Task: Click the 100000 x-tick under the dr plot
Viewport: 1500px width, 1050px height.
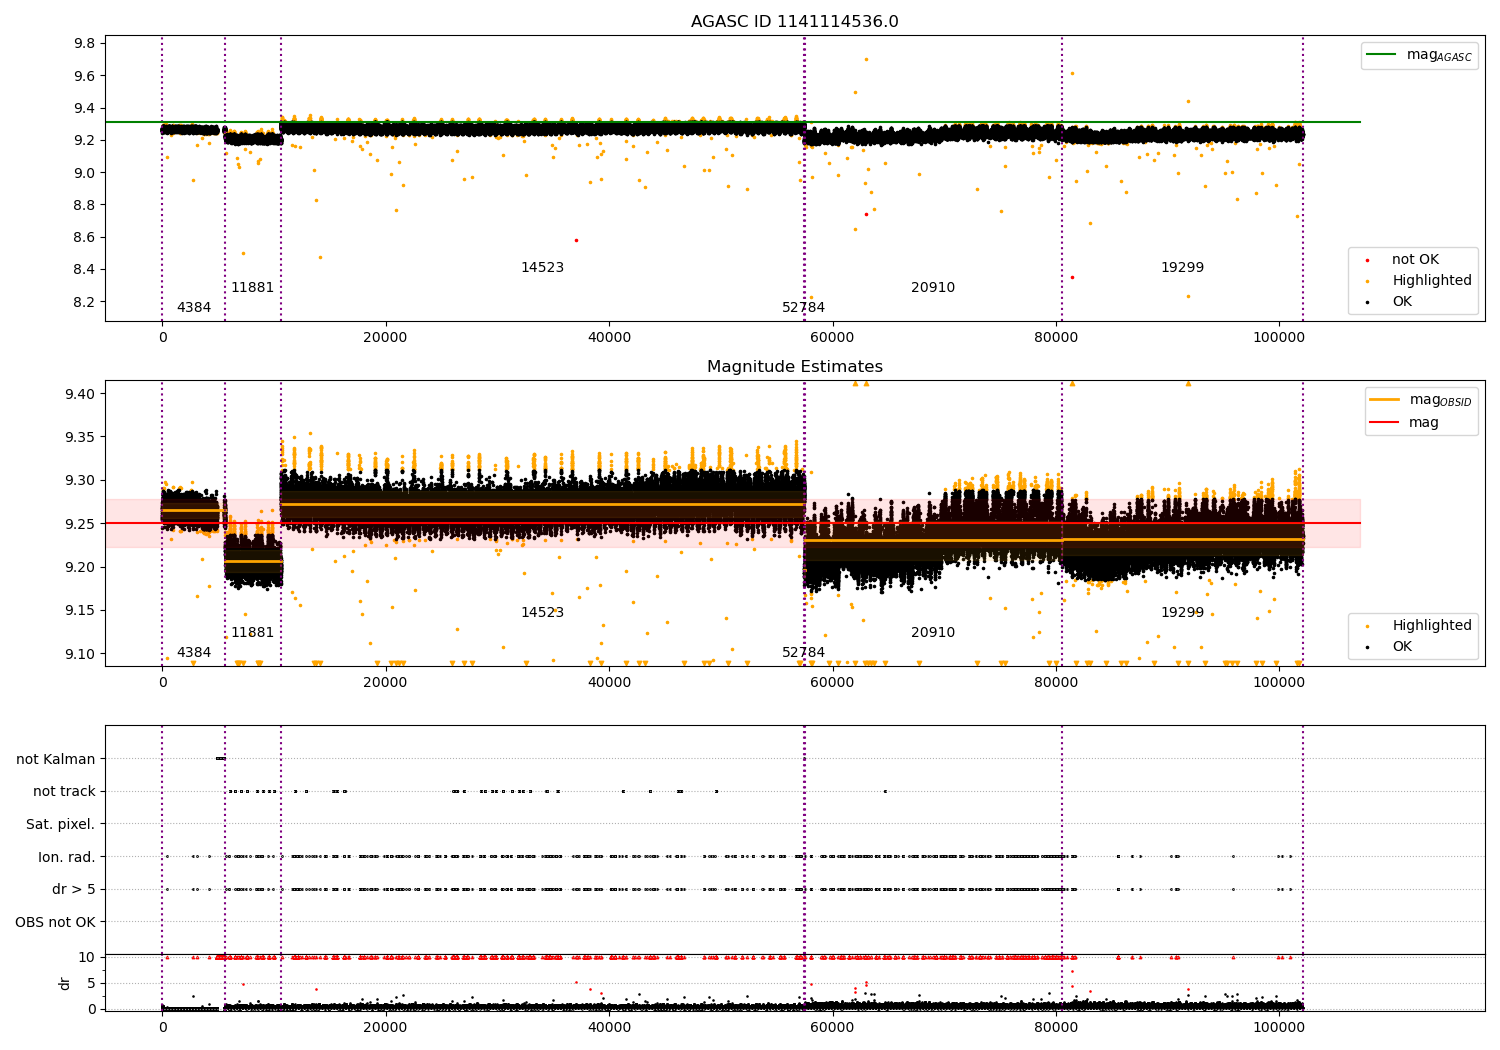Action: click(x=1279, y=1028)
